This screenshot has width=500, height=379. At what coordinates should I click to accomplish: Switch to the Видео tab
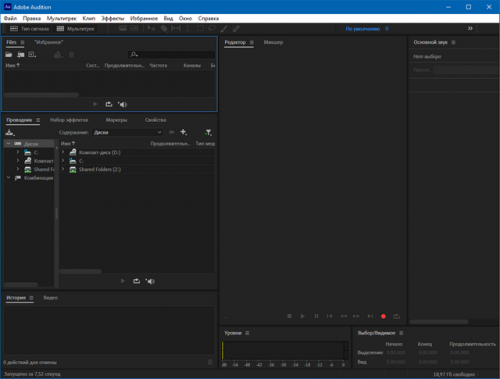[x=51, y=298]
